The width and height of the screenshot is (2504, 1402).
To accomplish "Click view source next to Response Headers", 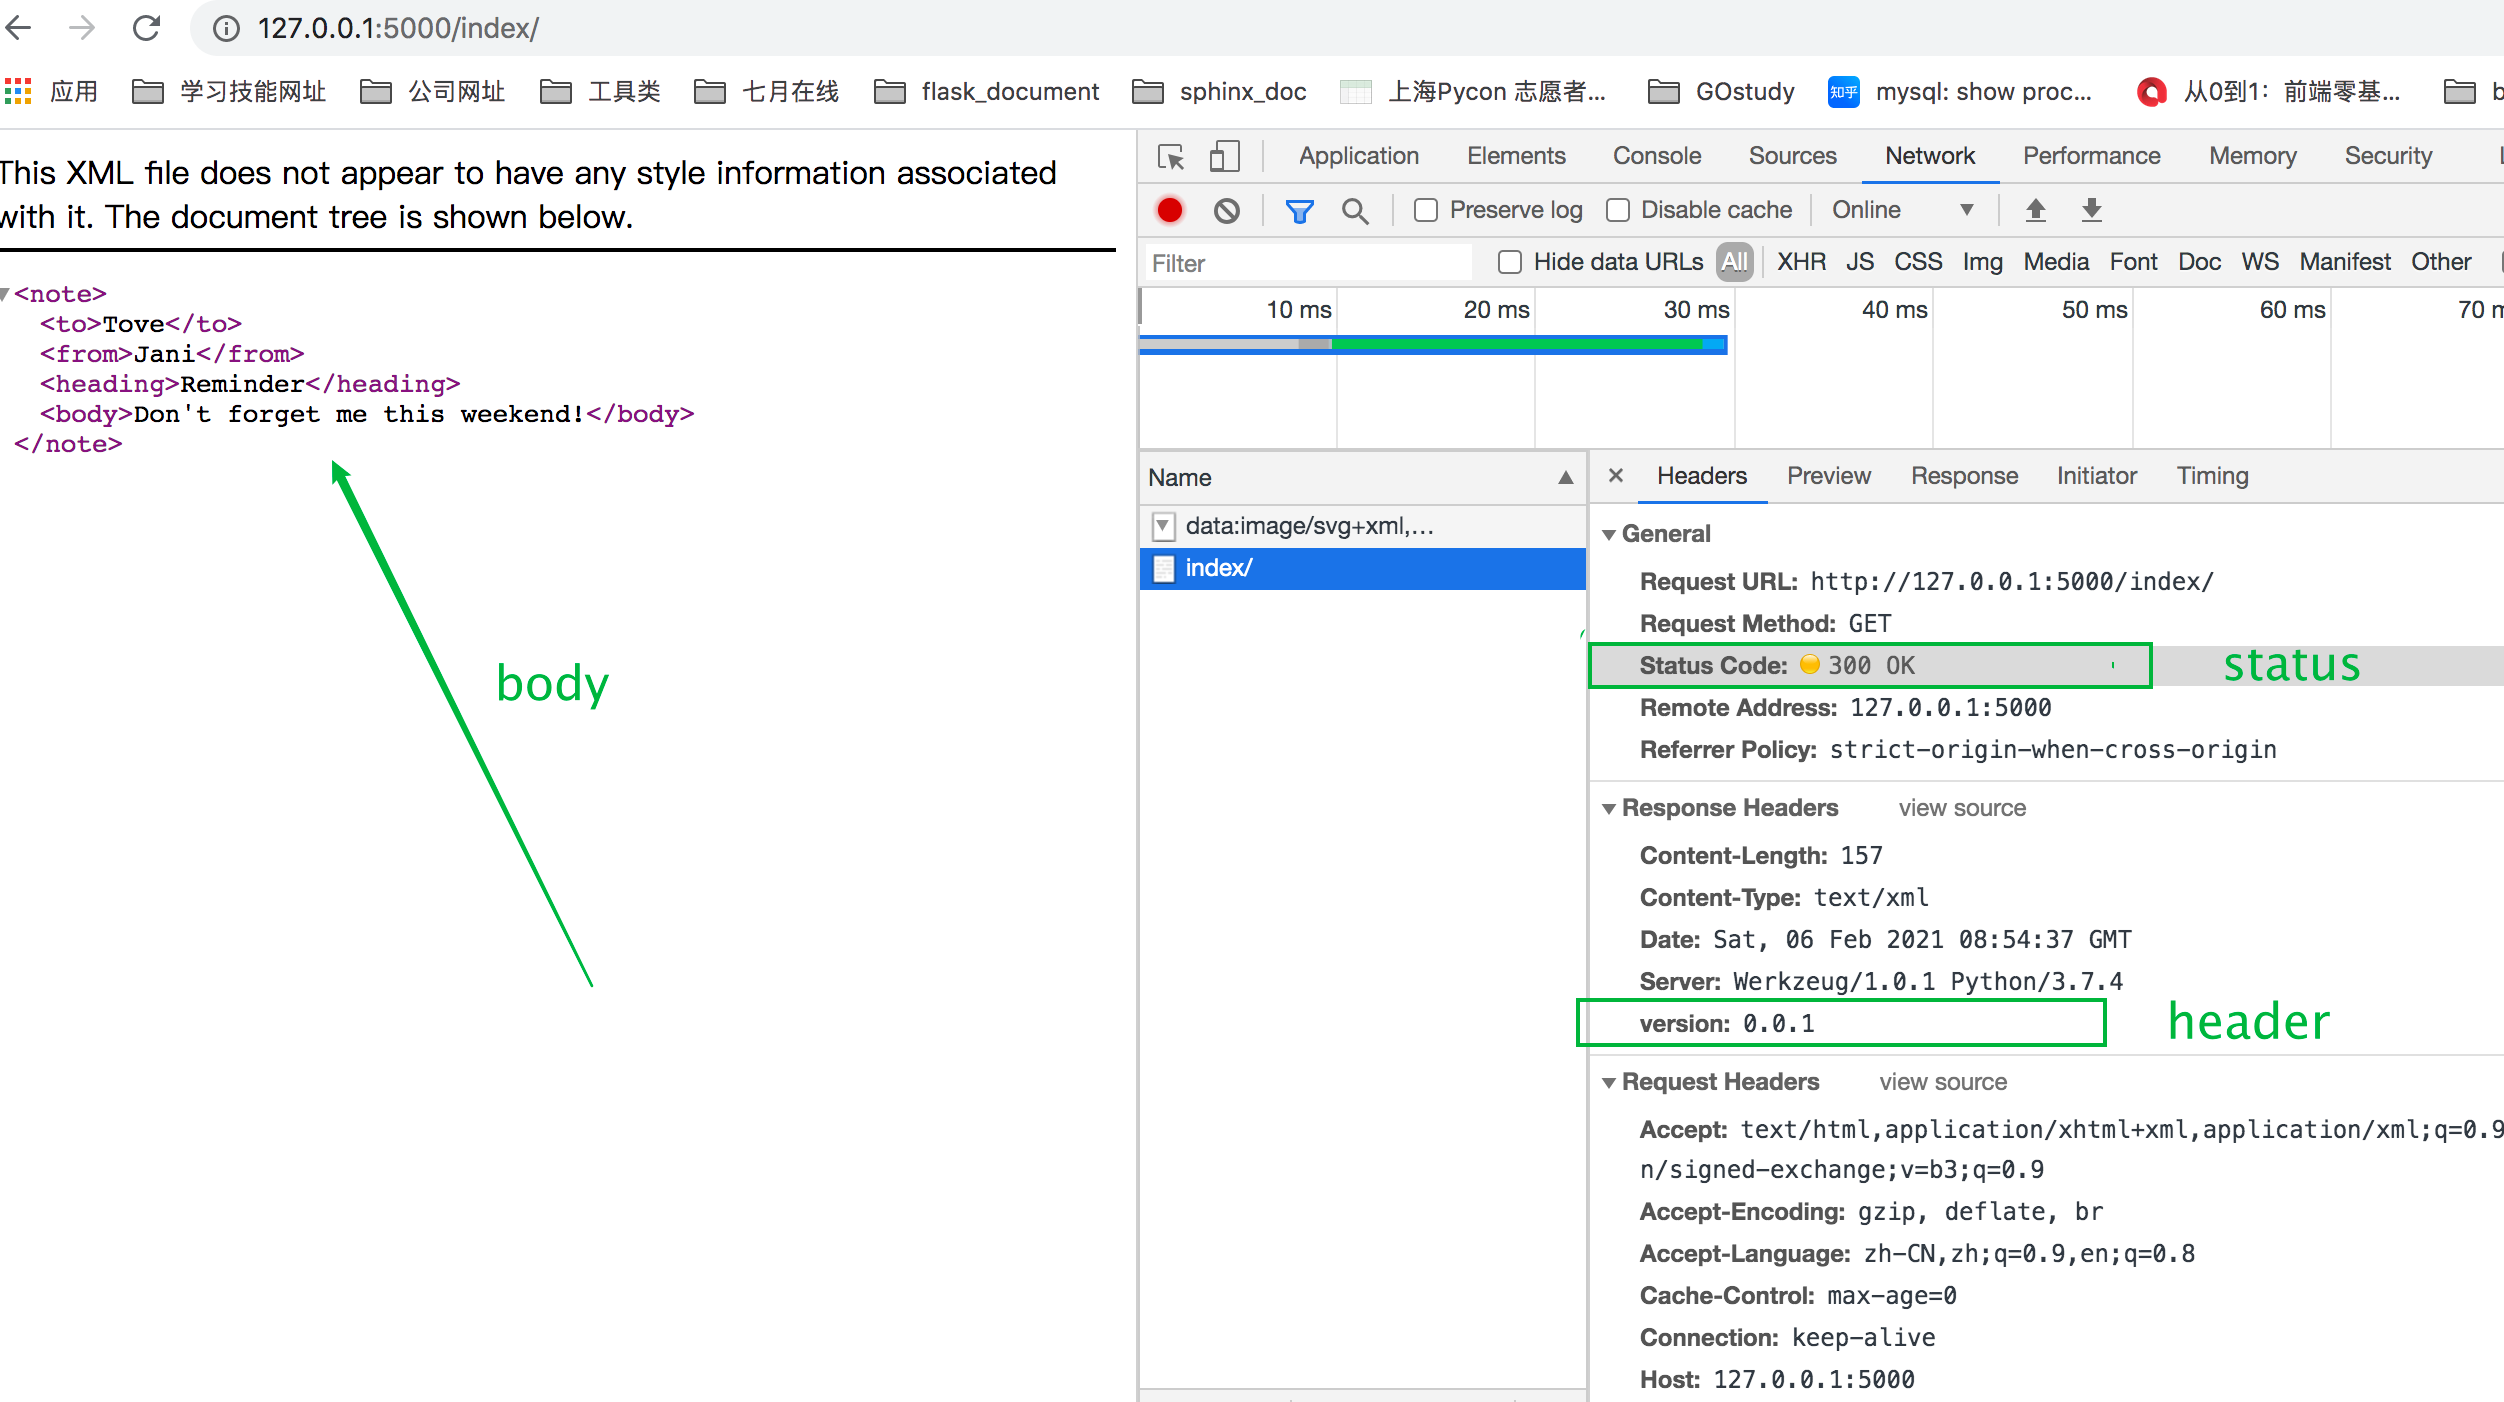I will pyautogui.click(x=1961, y=808).
